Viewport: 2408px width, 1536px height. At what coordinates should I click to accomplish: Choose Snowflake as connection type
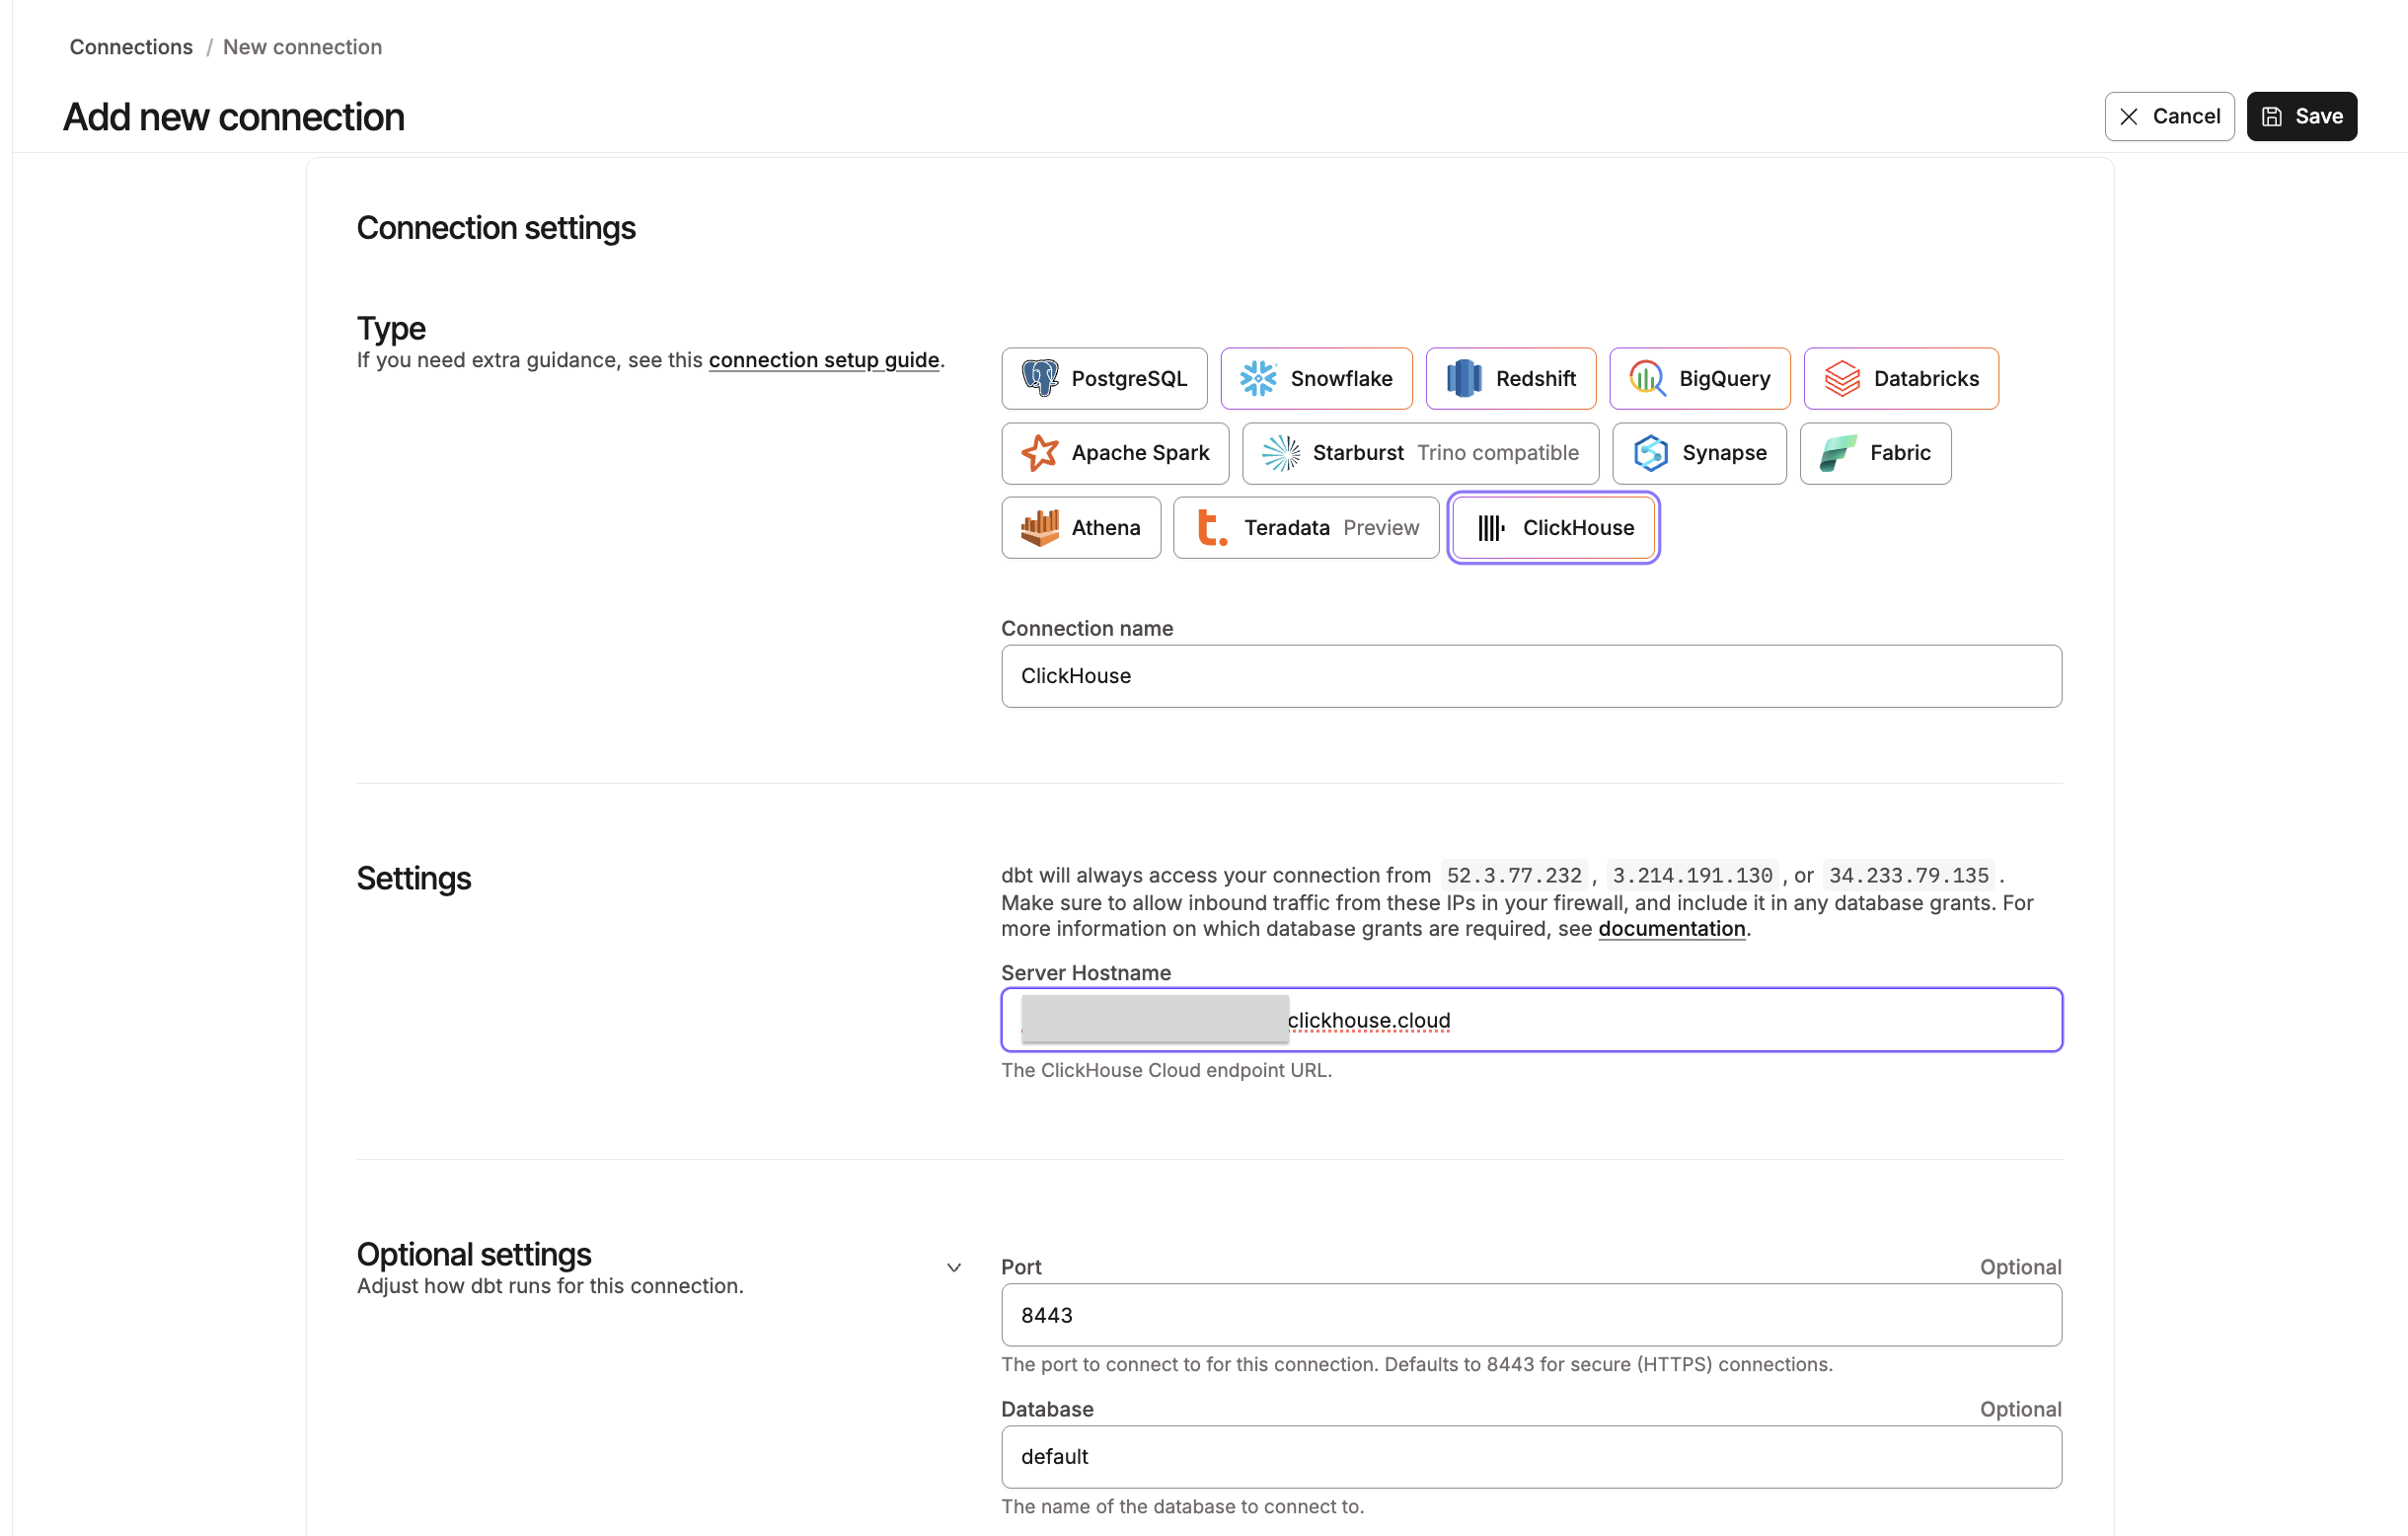point(1316,378)
